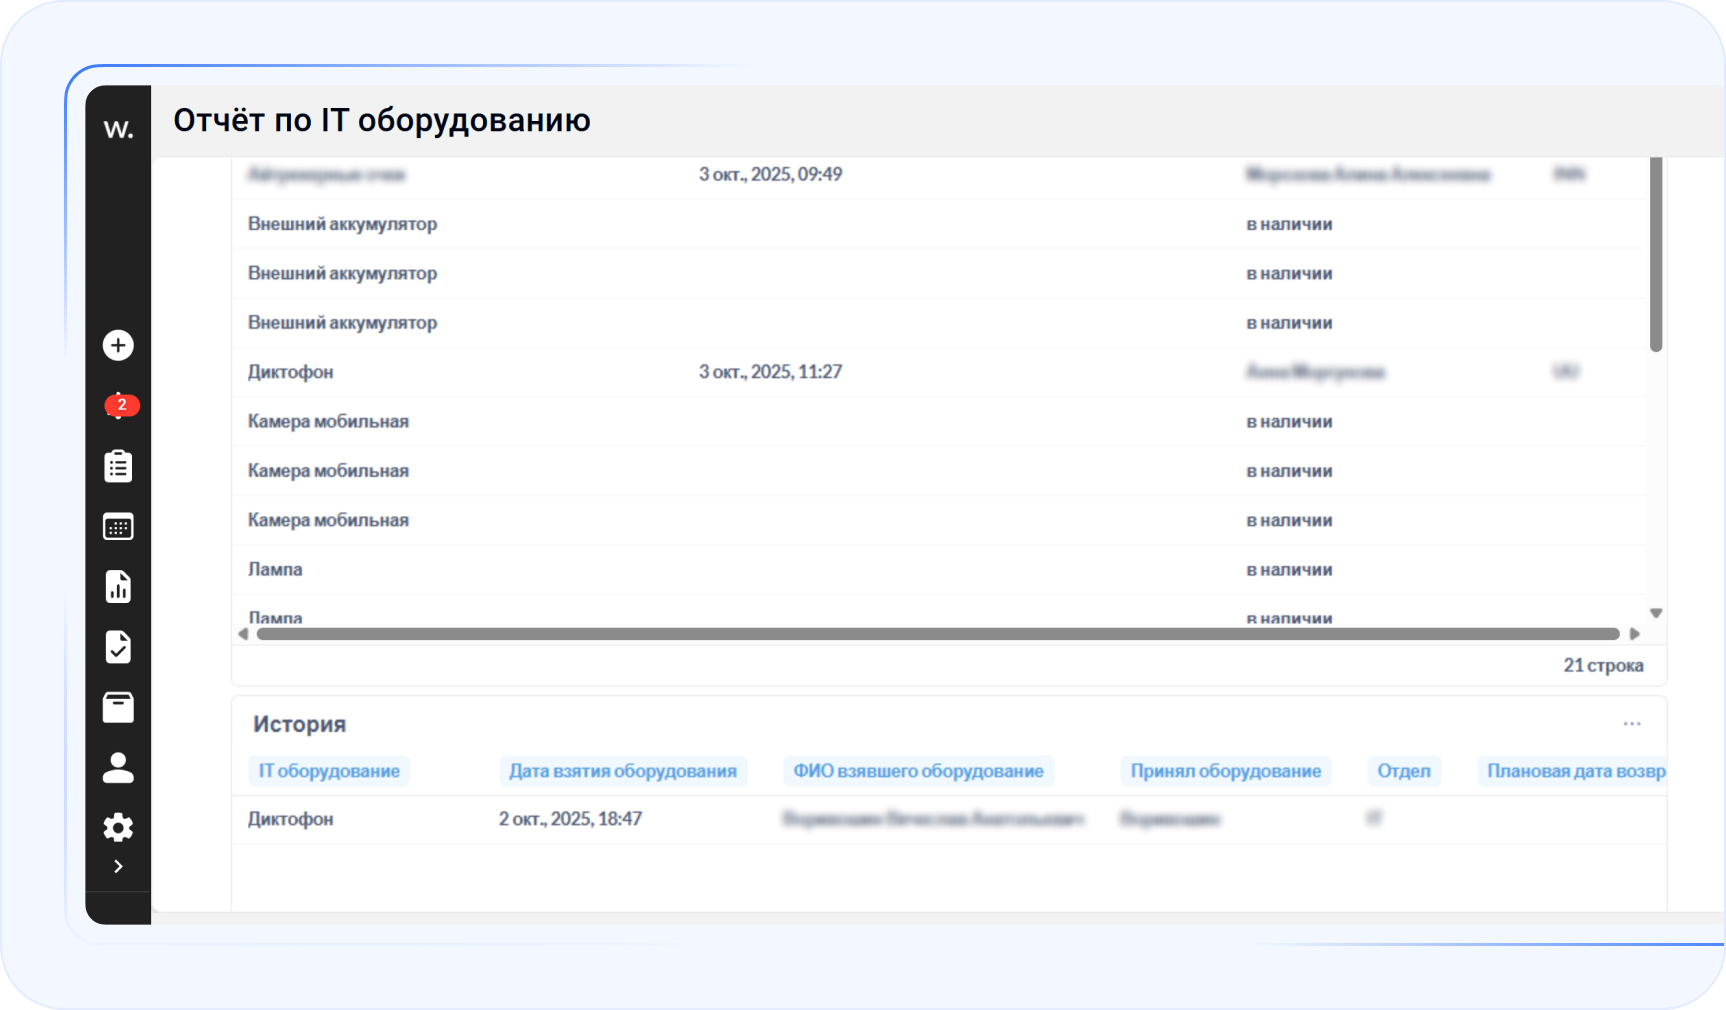
Task: Open the settings gear icon
Action: tap(118, 827)
